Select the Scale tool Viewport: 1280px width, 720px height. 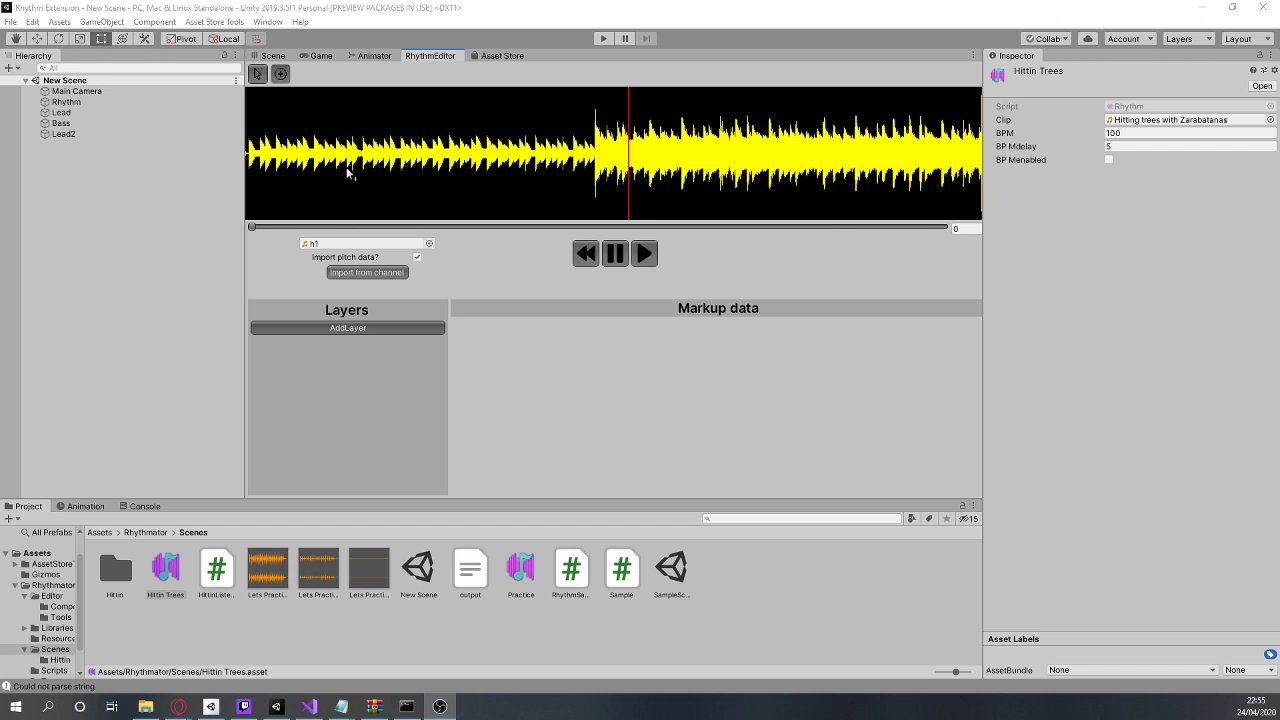click(80, 39)
